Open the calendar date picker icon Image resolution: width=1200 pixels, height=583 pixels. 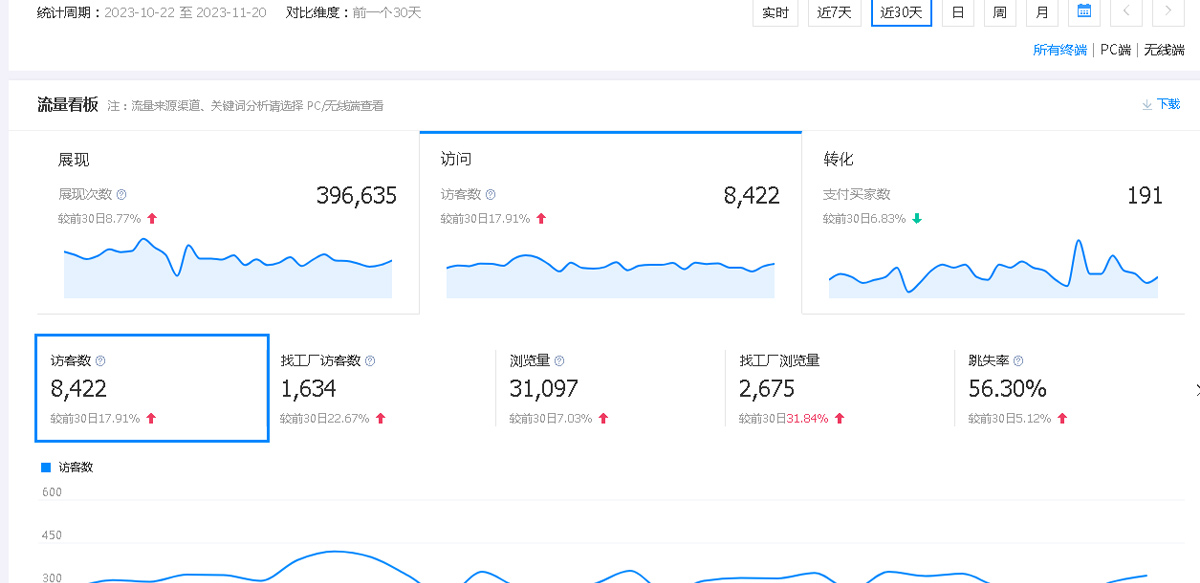click(1083, 12)
